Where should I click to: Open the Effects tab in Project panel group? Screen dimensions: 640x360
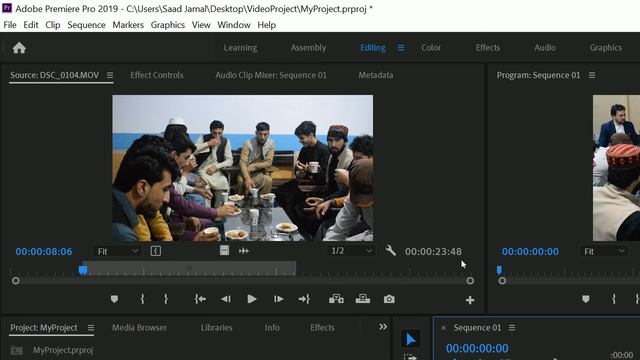322,328
